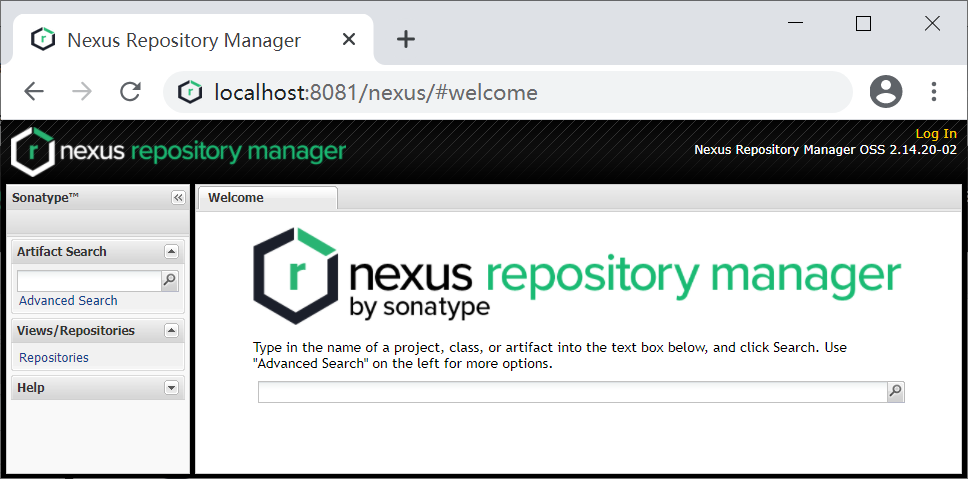Screen dimensions: 968x479
Task: Collapse the Views/Repositories panel
Action: (171, 331)
